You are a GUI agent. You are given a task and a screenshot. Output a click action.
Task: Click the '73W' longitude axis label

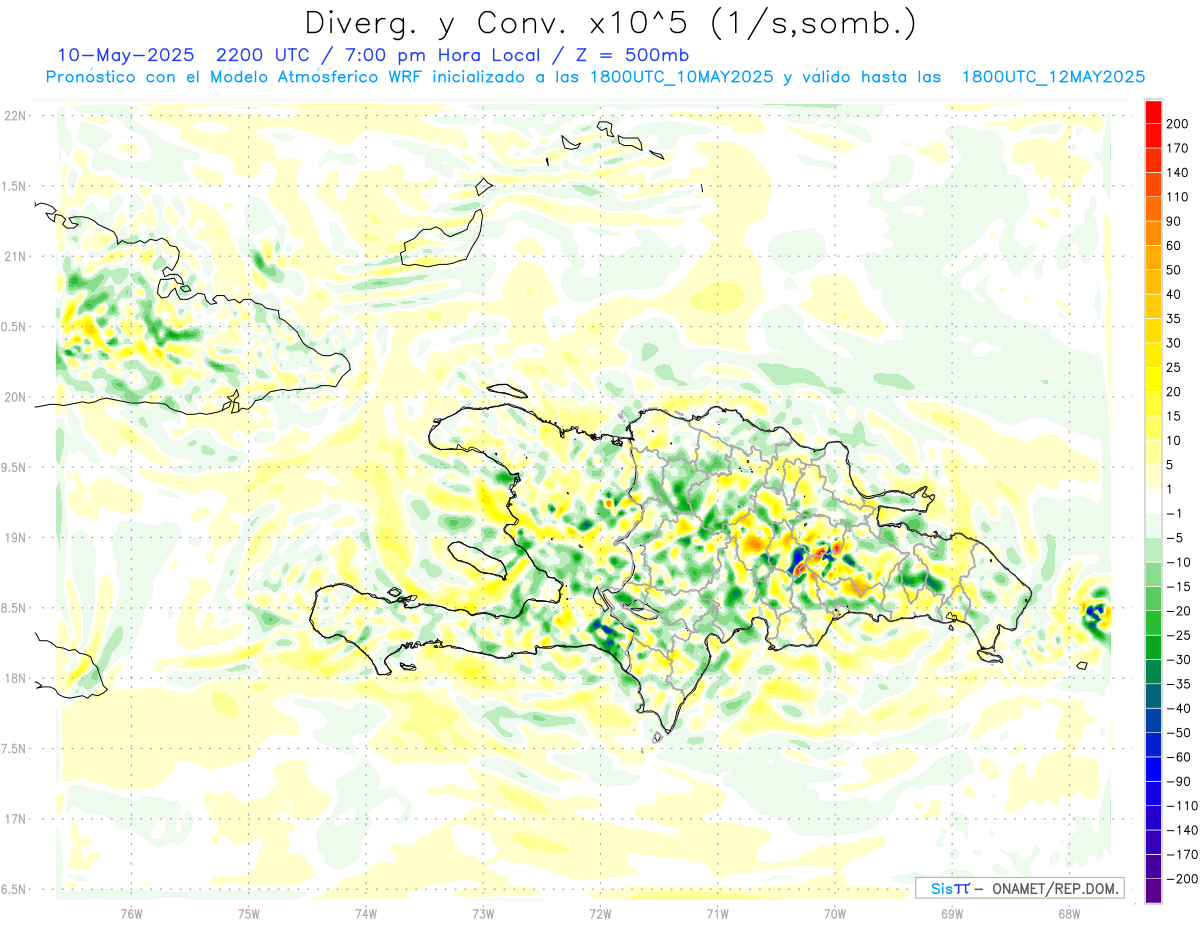[483, 914]
